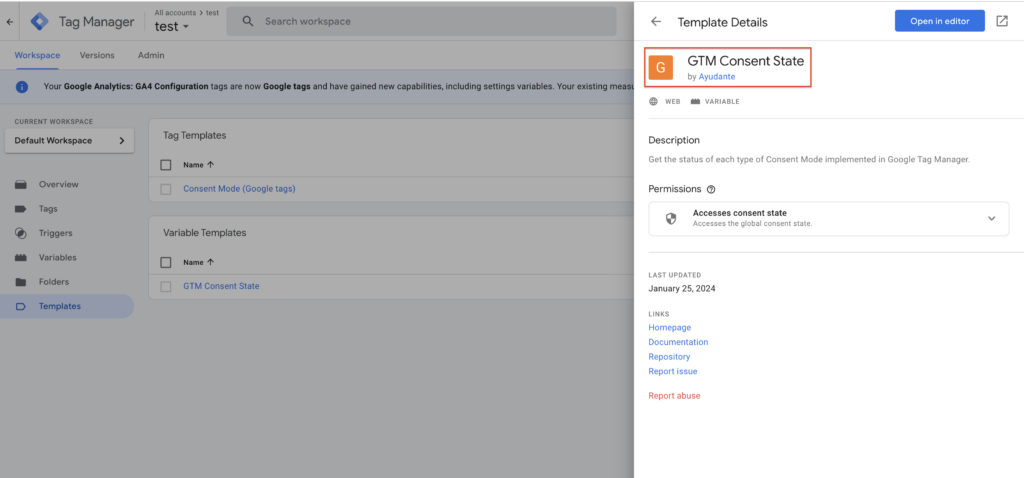The height and width of the screenshot is (478, 1024).
Task: Switch to the Versions tab
Action: [x=97, y=55]
